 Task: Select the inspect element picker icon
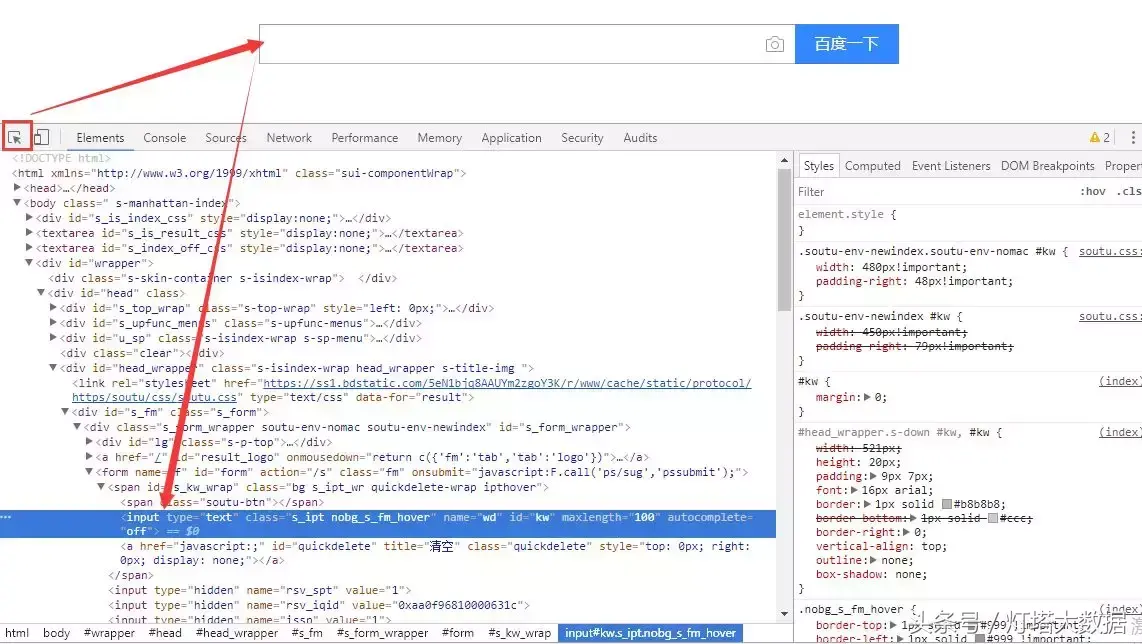point(15,137)
